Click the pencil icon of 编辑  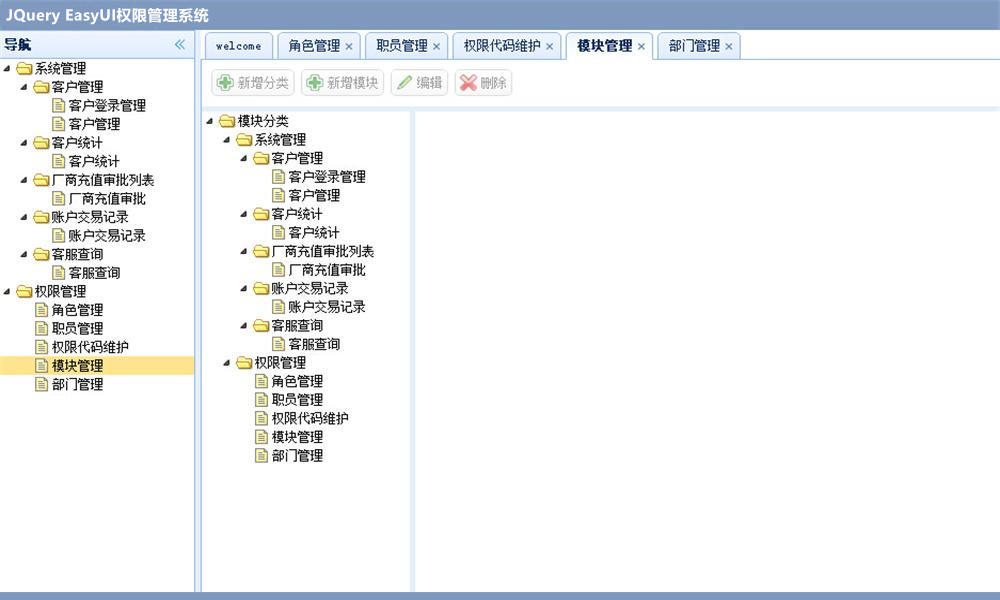click(404, 82)
